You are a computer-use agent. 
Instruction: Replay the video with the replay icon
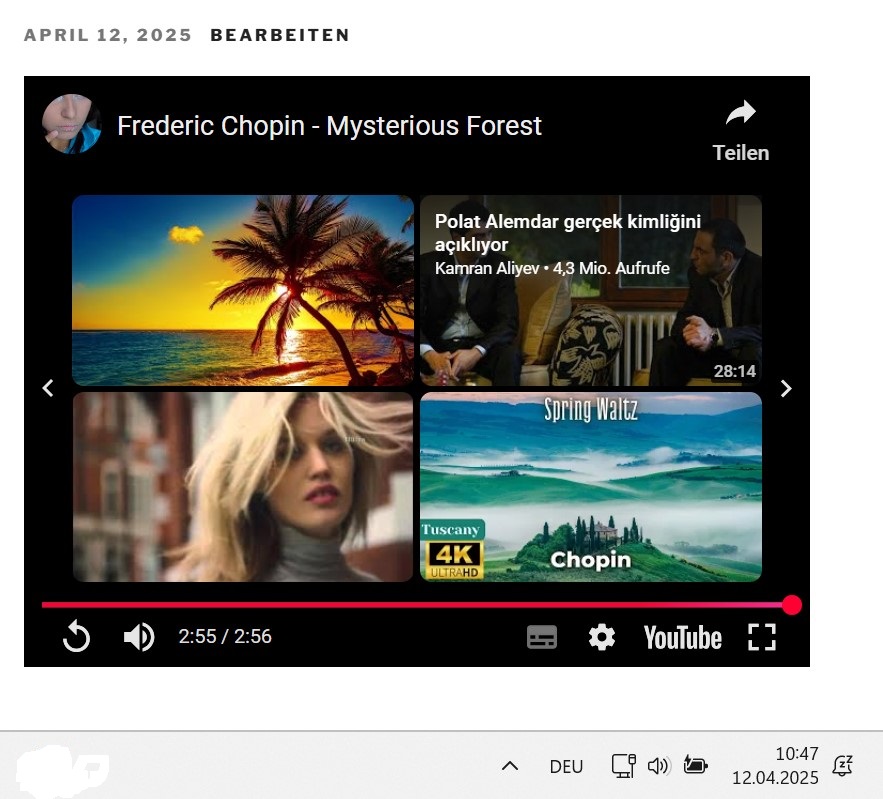click(x=77, y=636)
